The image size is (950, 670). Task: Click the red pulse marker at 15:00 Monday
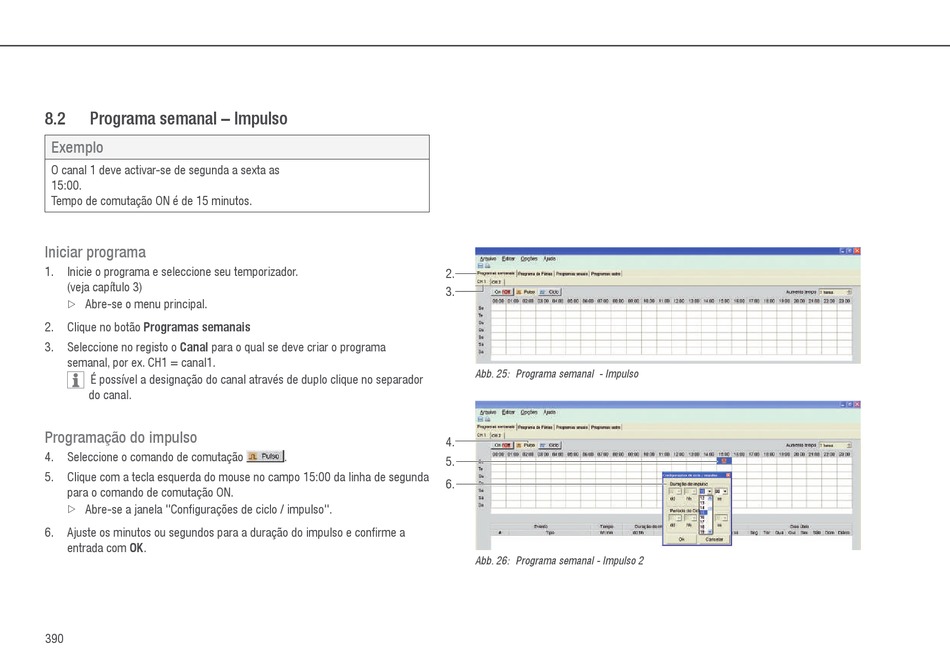(723, 461)
